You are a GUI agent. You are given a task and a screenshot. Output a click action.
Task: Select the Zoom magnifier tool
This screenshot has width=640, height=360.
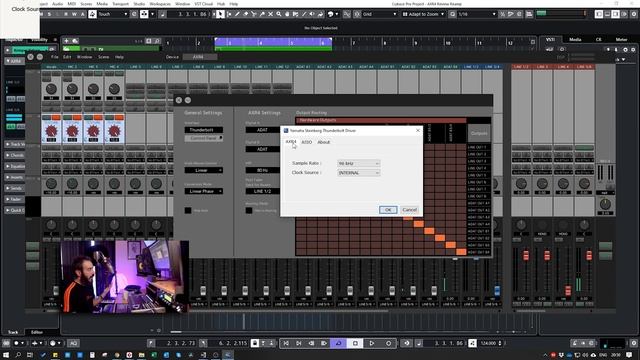pos(278,14)
